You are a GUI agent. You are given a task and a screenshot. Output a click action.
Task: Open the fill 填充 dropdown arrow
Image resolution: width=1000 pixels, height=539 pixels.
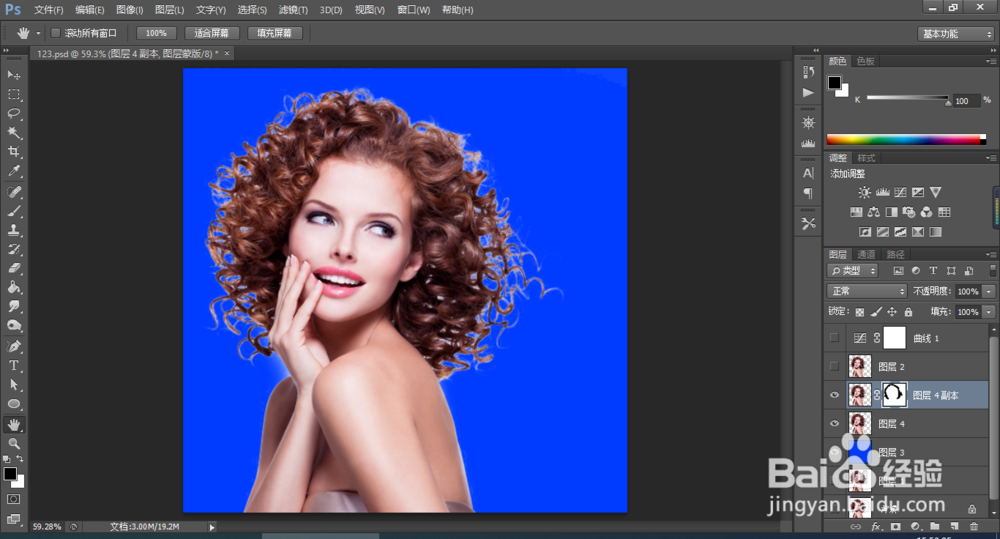(989, 312)
